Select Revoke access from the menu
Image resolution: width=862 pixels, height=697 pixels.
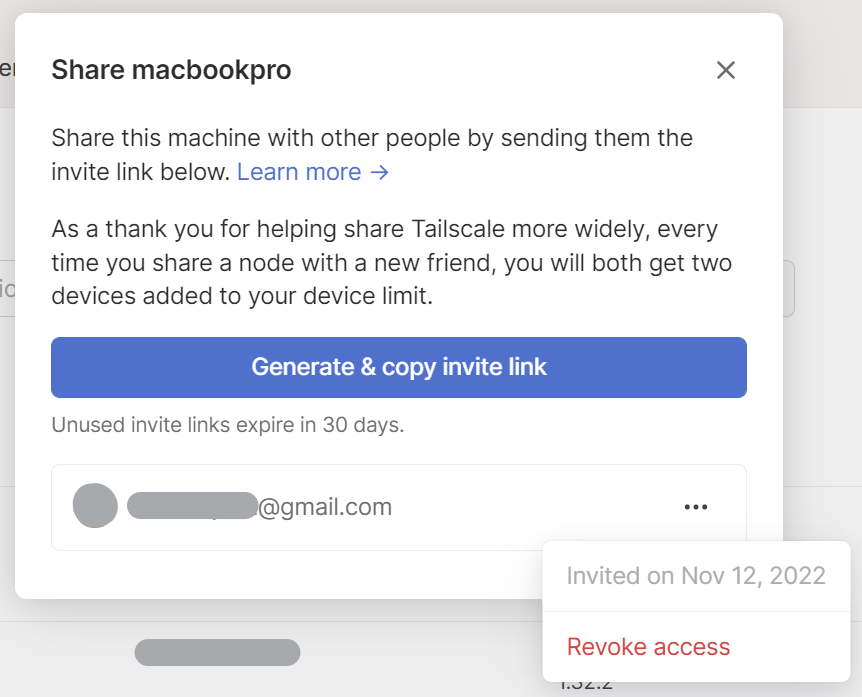point(648,646)
